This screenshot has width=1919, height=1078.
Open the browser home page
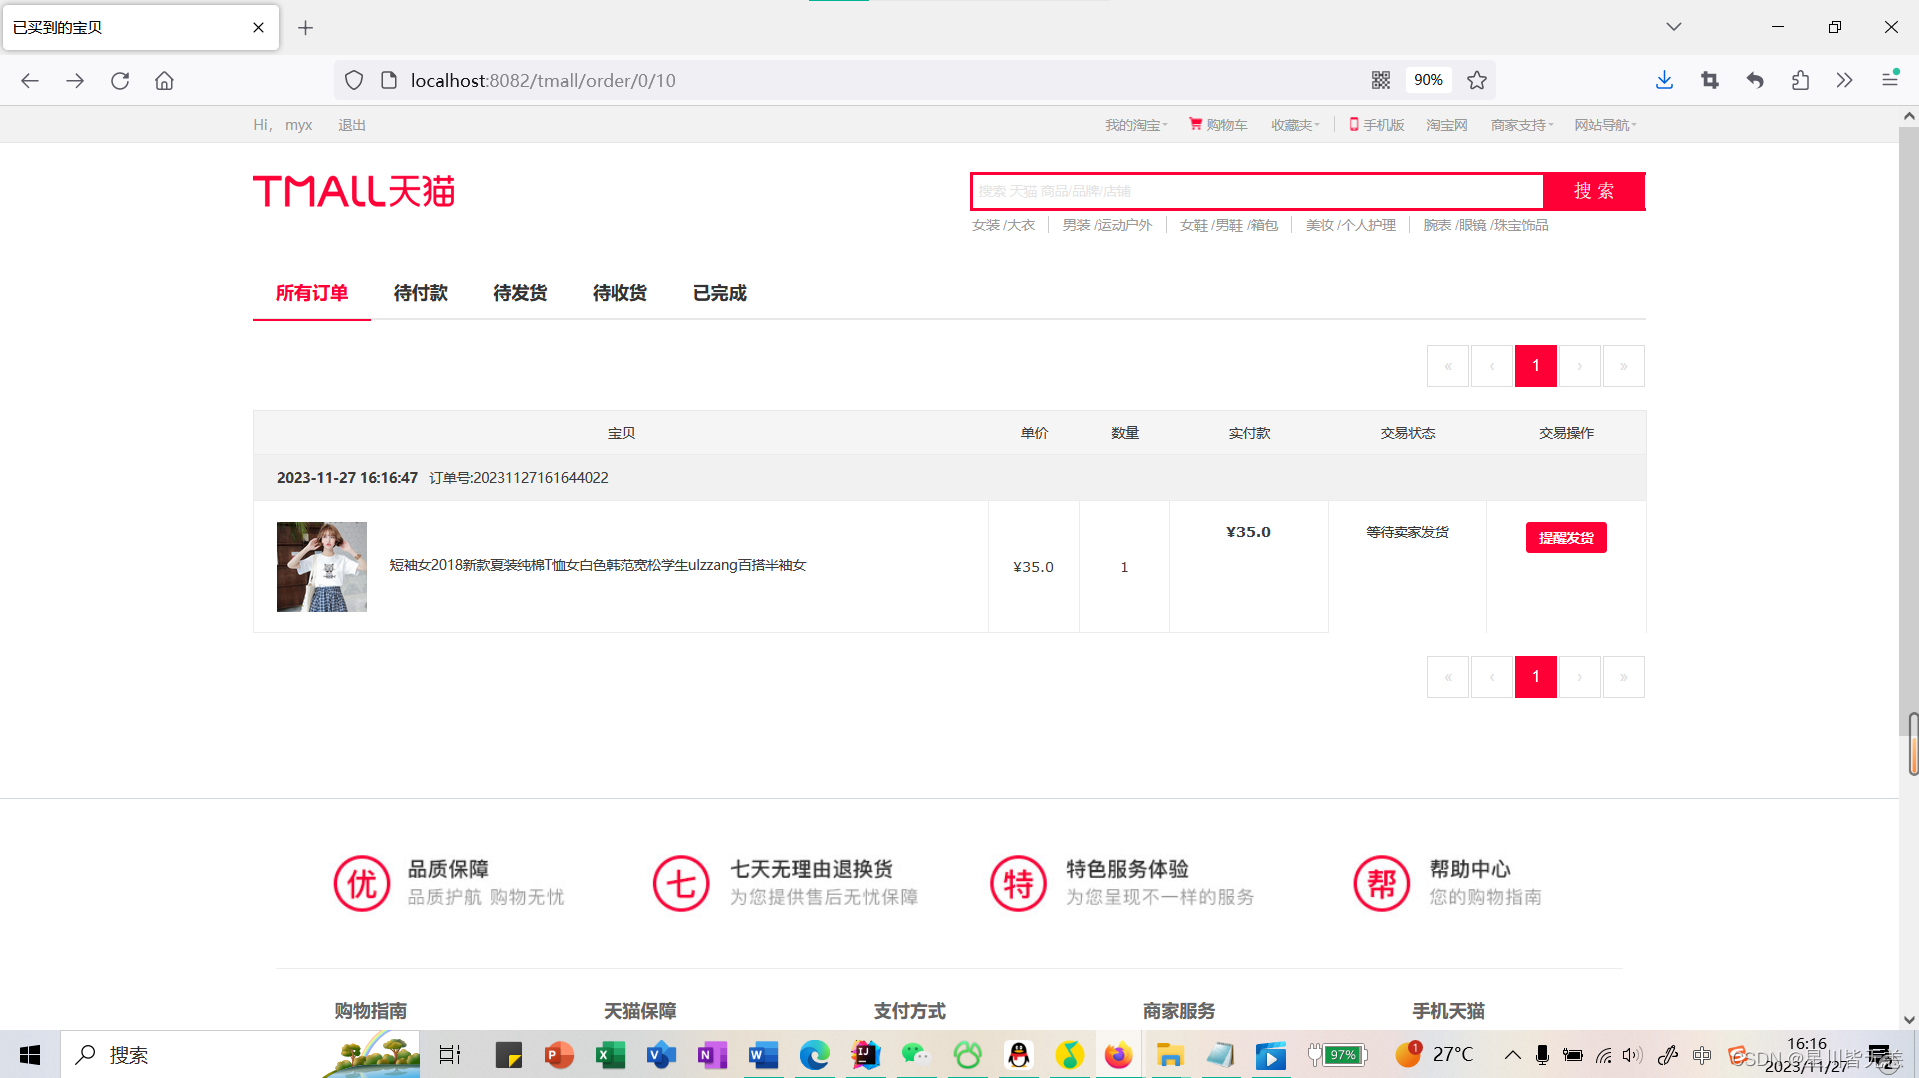(164, 80)
